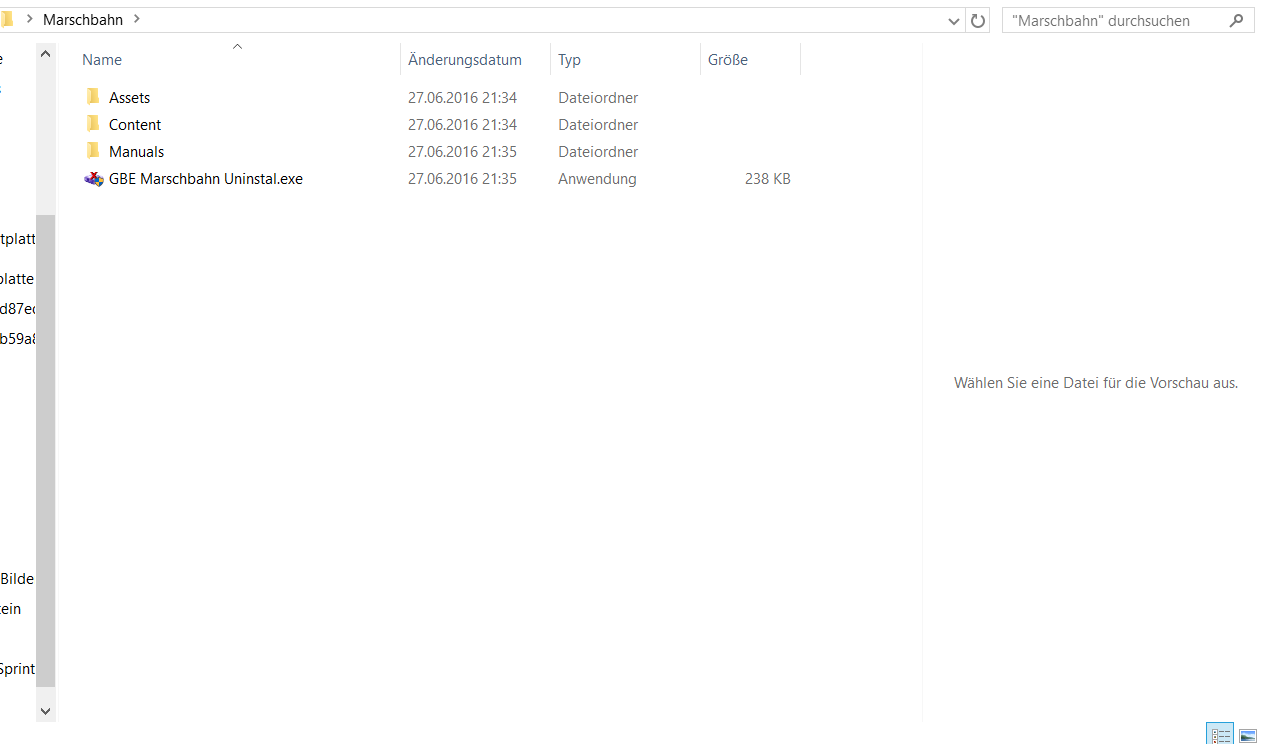
Task: Select the Content folder icon
Action: [93, 124]
